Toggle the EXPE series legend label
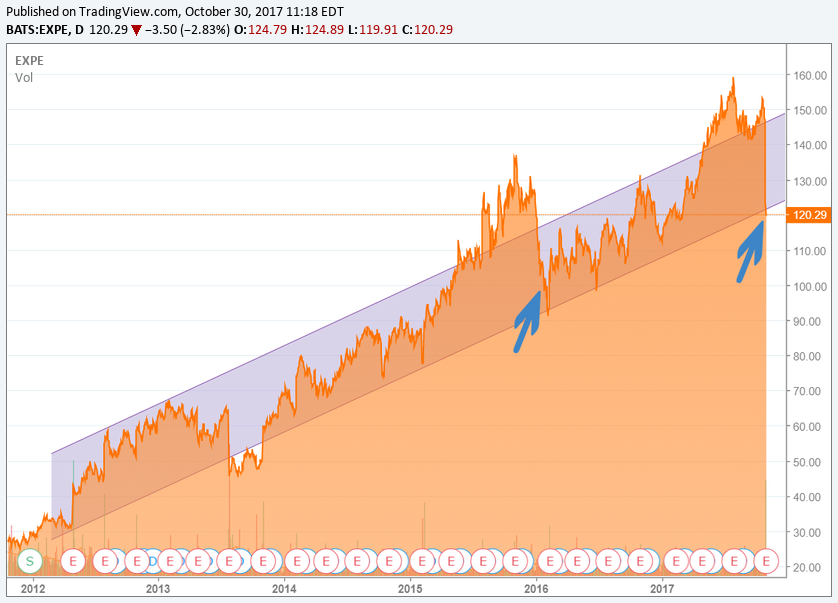This screenshot has height=603, width=838. pyautogui.click(x=27, y=60)
